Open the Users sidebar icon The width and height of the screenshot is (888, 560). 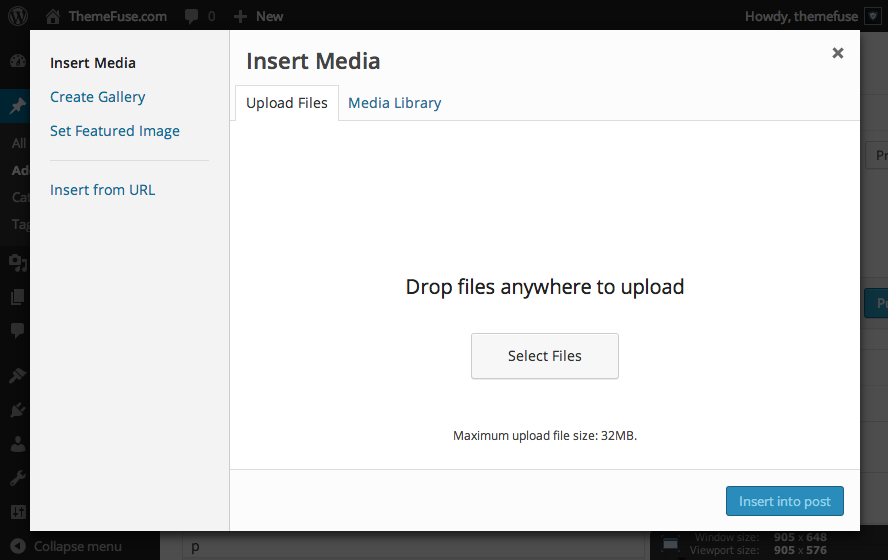click(18, 444)
